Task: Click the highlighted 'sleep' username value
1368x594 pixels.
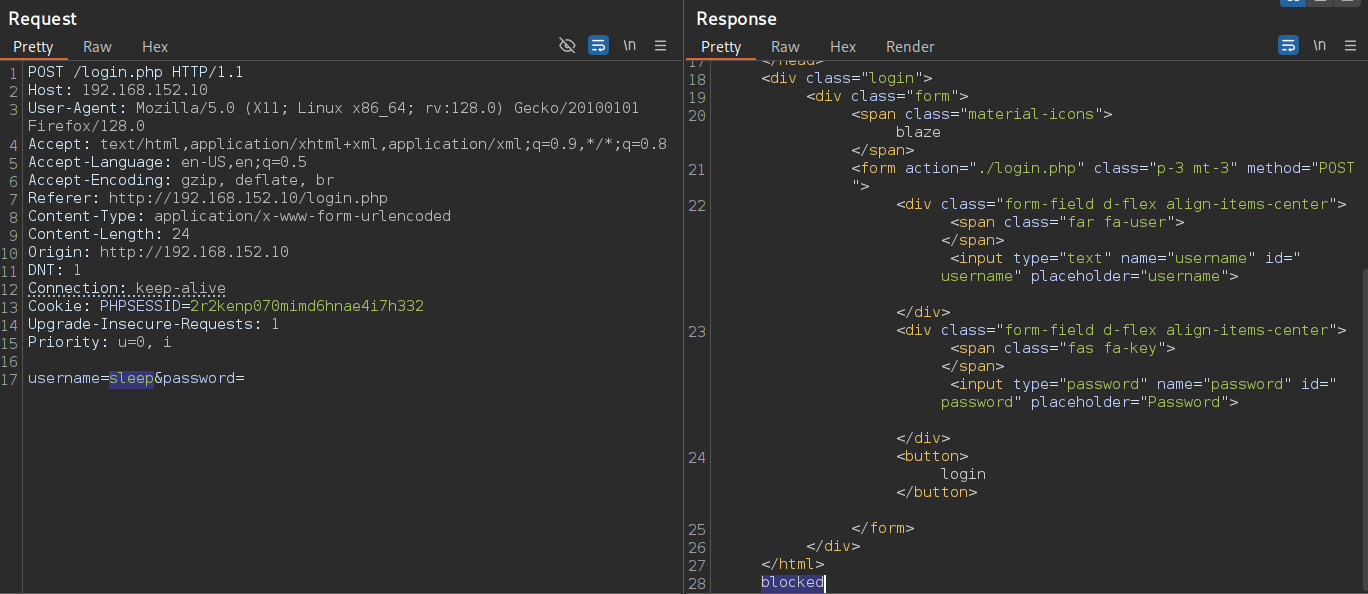Action: tap(131, 378)
